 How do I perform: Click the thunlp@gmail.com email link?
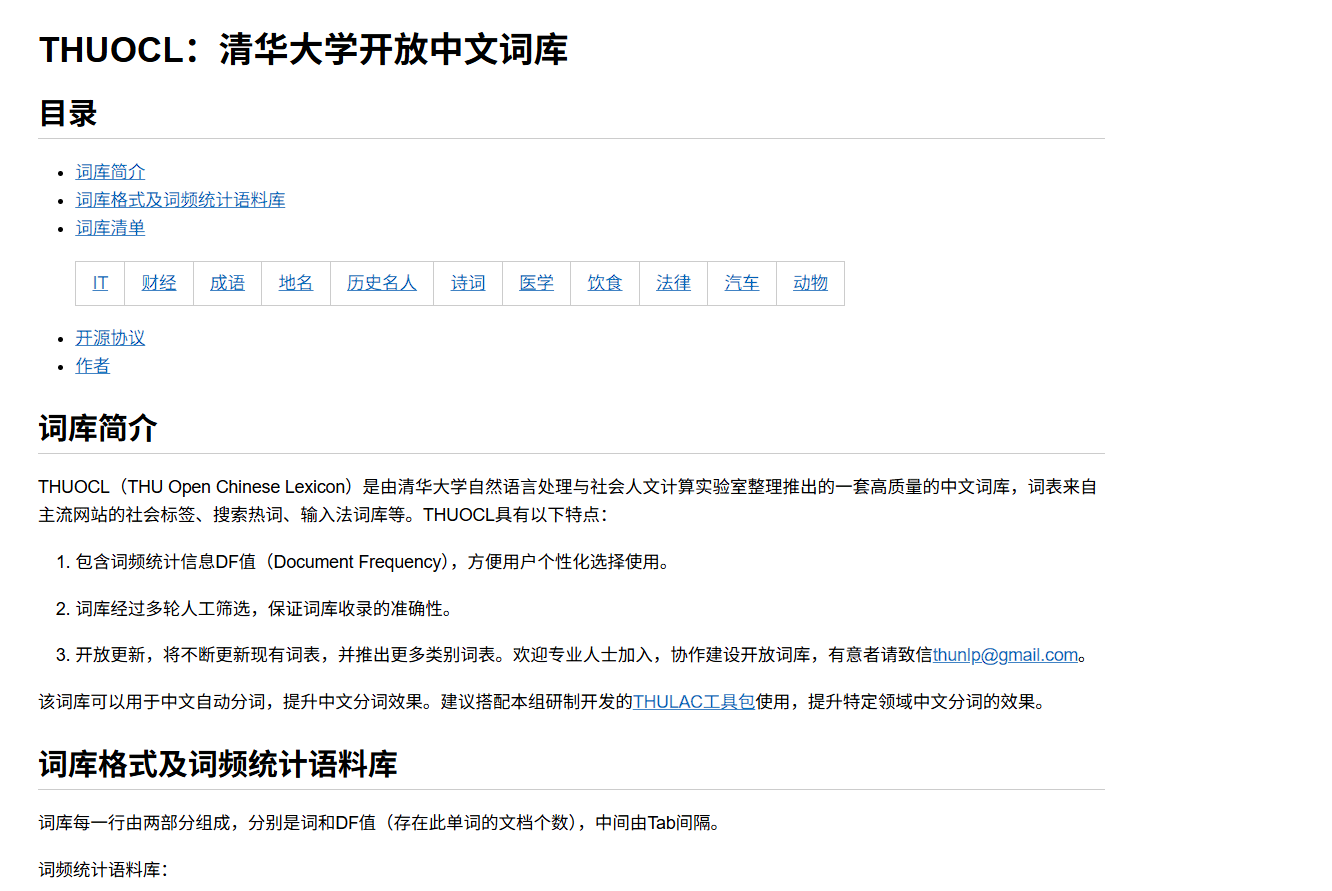tap(1005, 656)
